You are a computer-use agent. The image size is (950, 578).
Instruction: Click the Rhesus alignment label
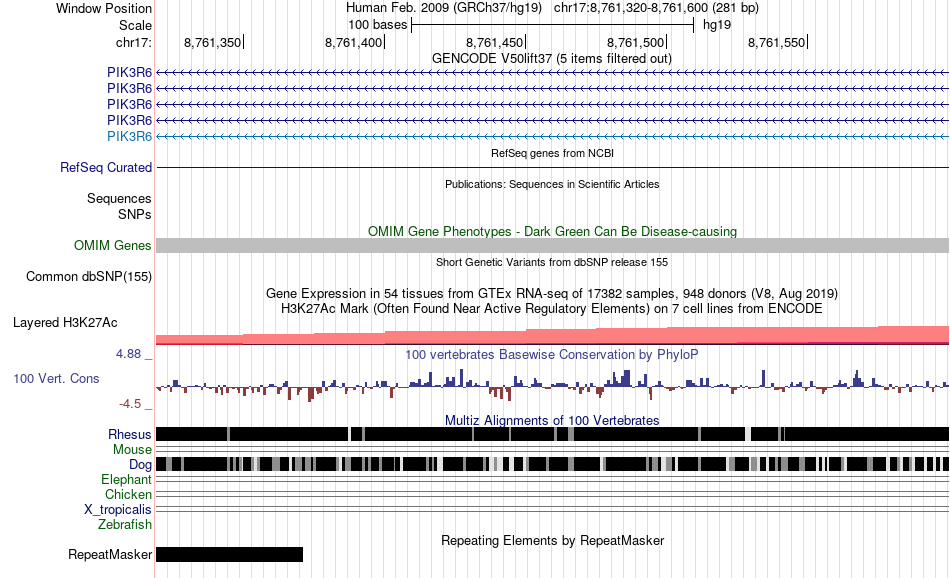pyautogui.click(x=130, y=434)
